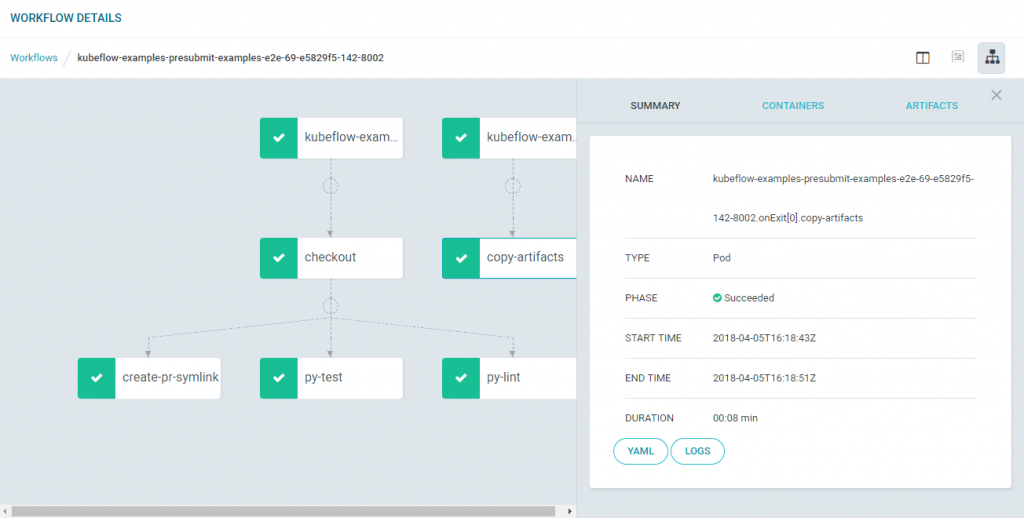Close the node details side panel

pyautogui.click(x=996, y=95)
